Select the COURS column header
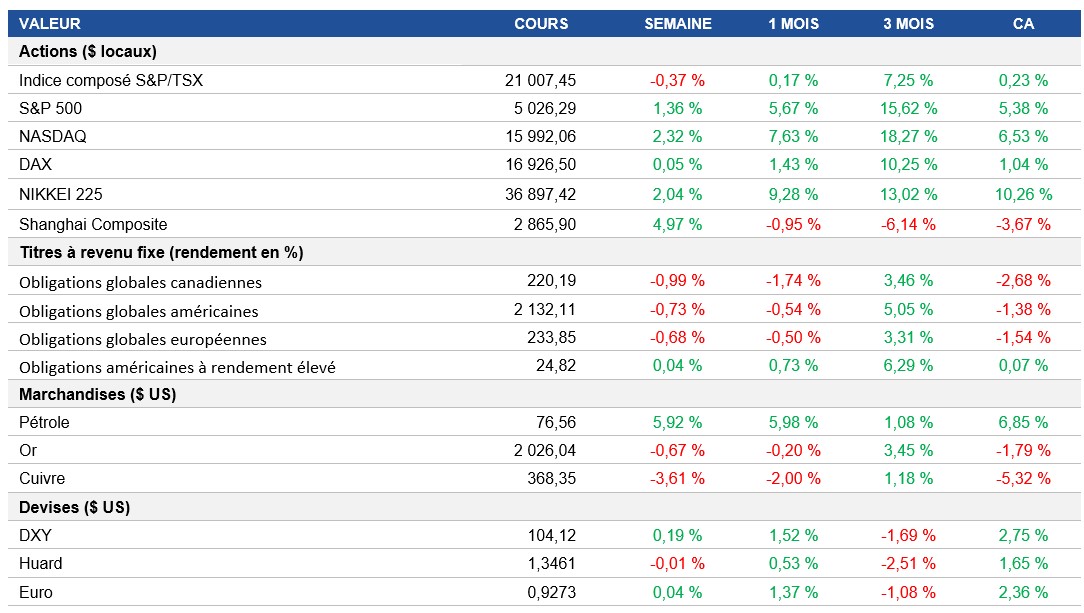Screen dimensions: 1084x613 [541, 23]
